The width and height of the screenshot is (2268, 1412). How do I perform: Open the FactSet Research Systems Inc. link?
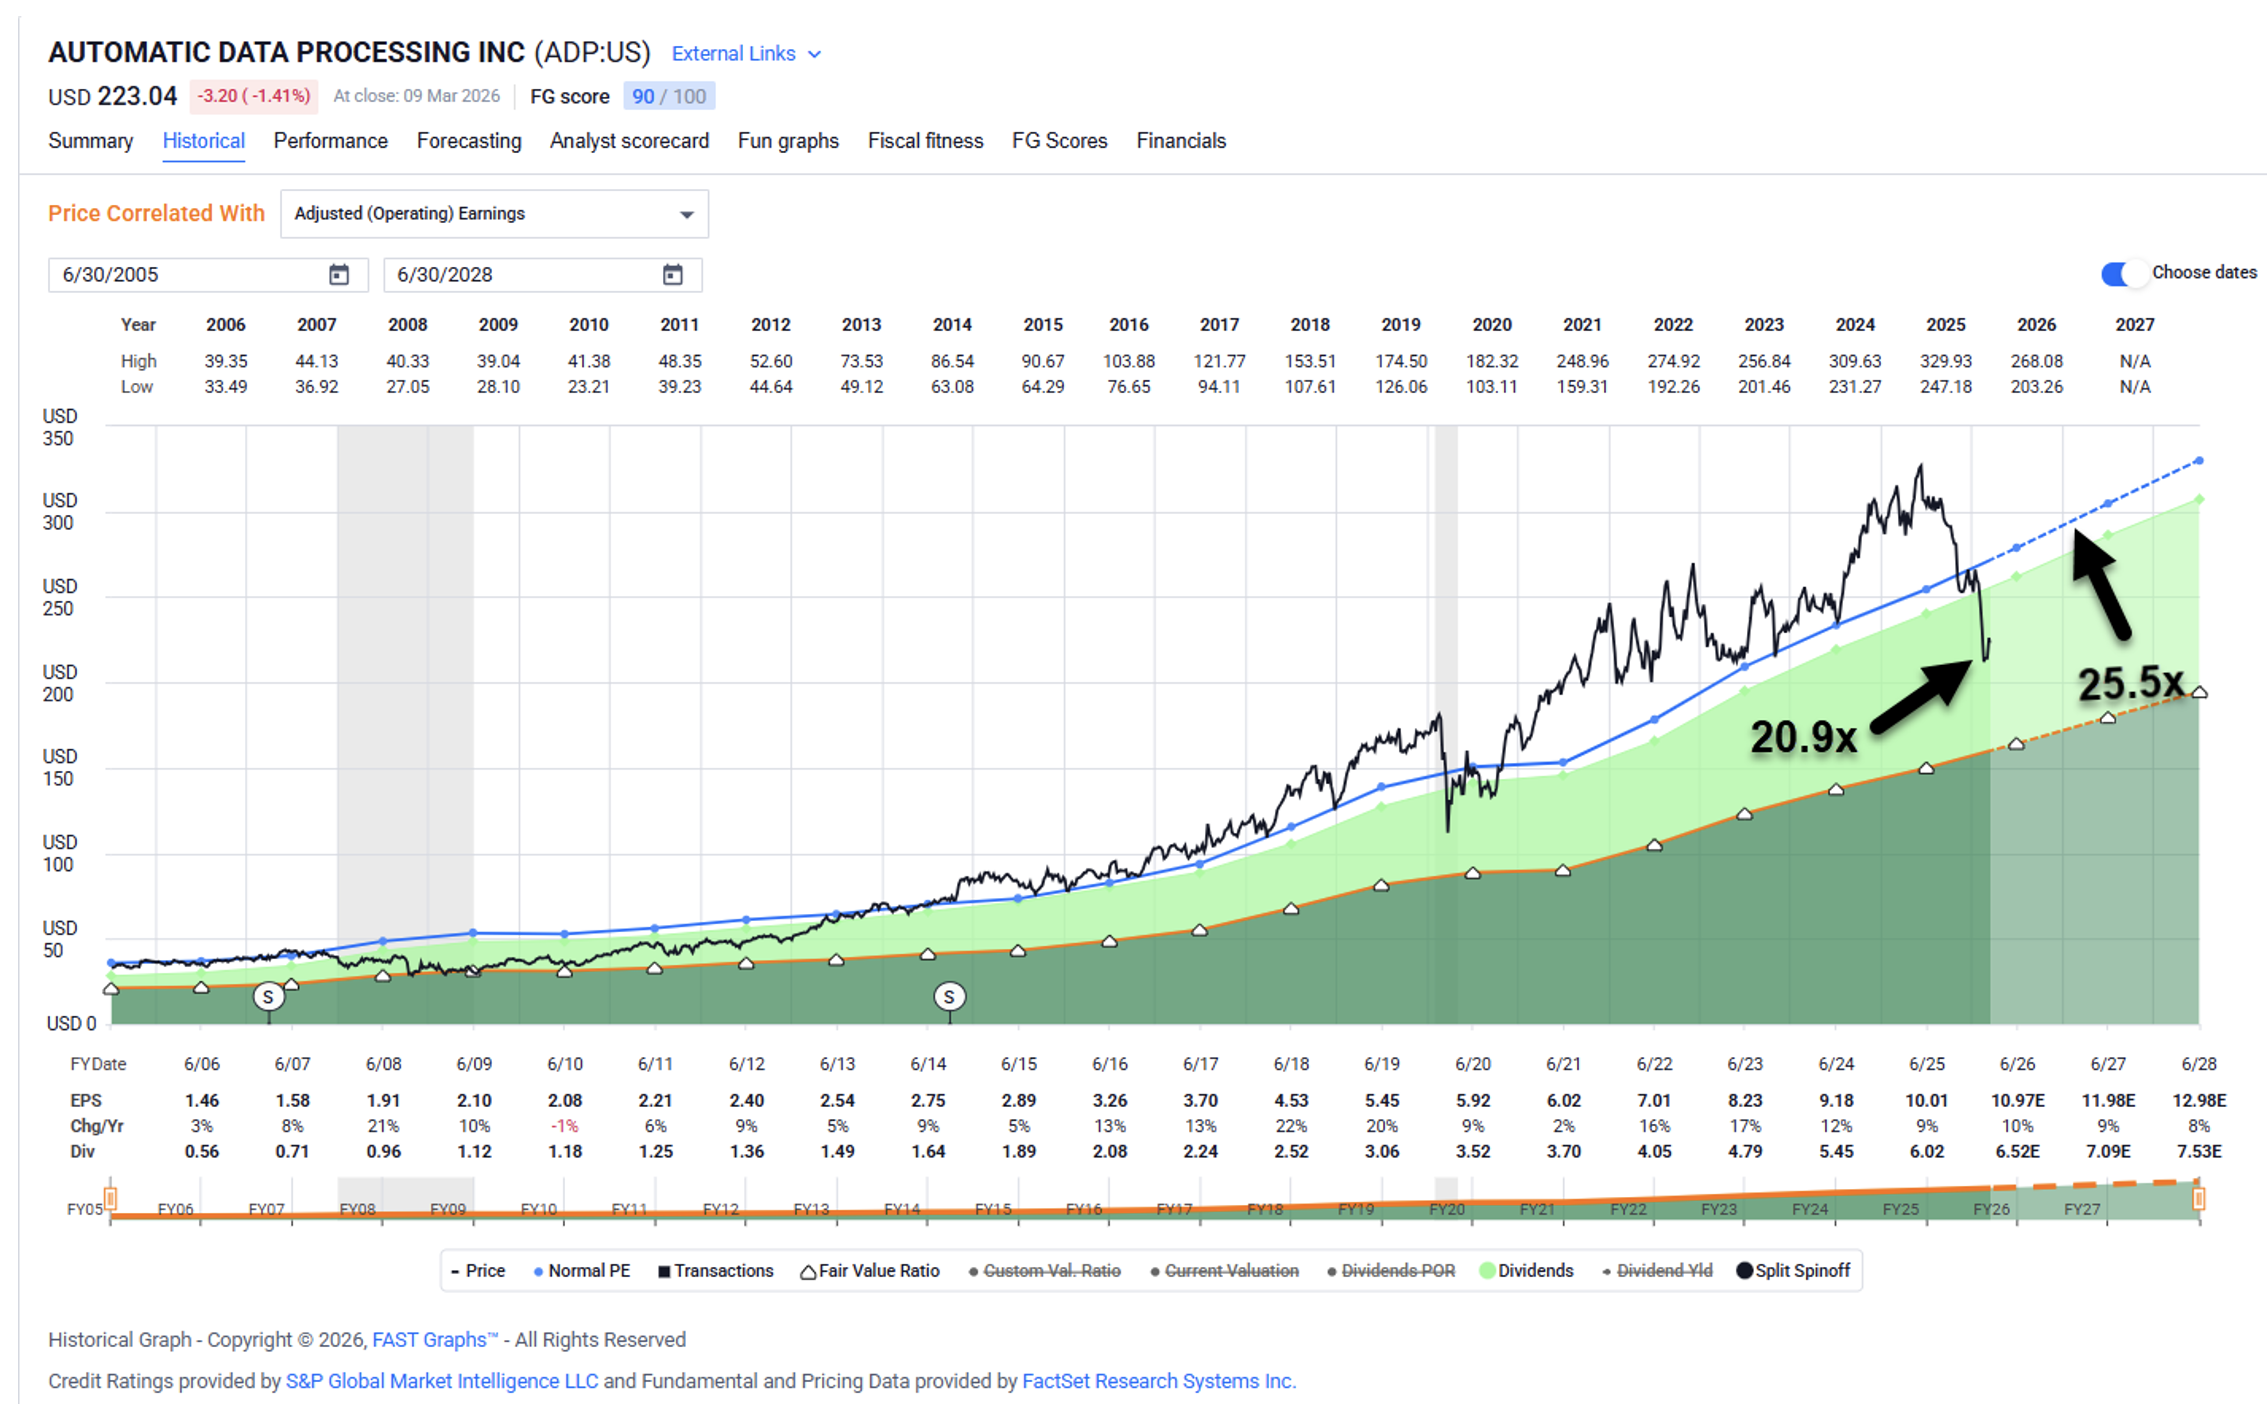[1158, 1381]
